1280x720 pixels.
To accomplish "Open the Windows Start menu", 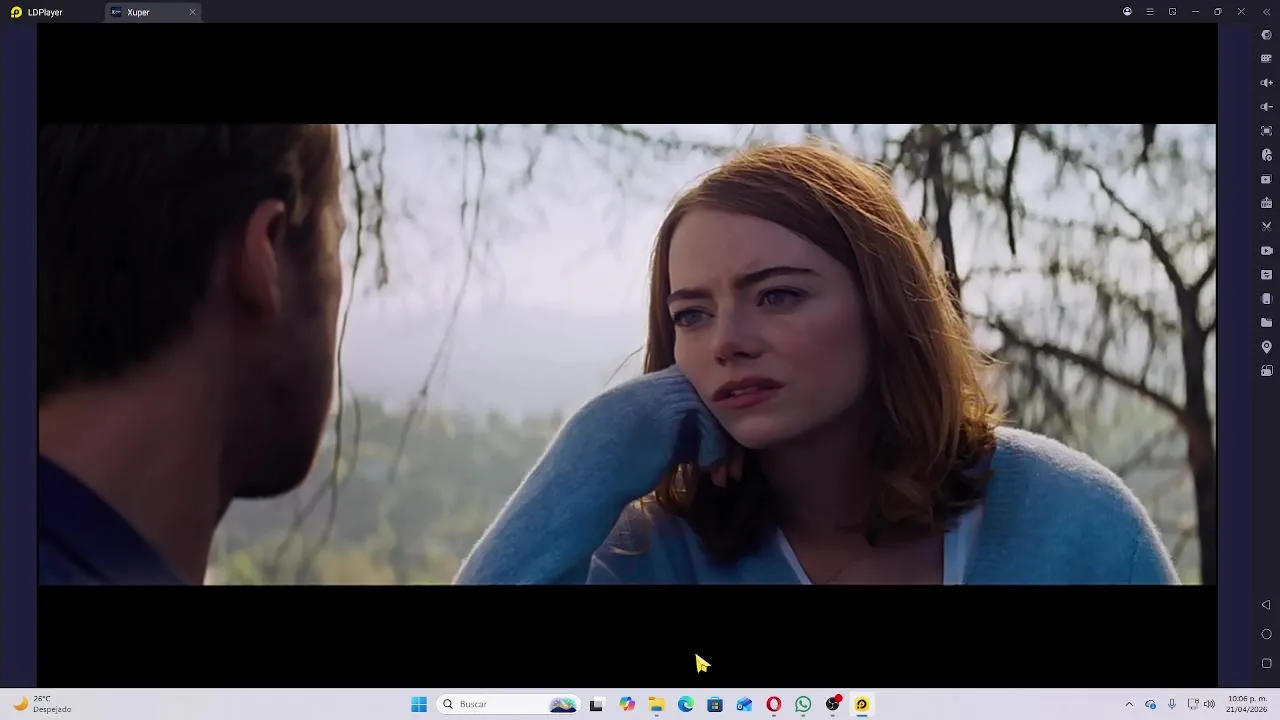I will tap(419, 704).
